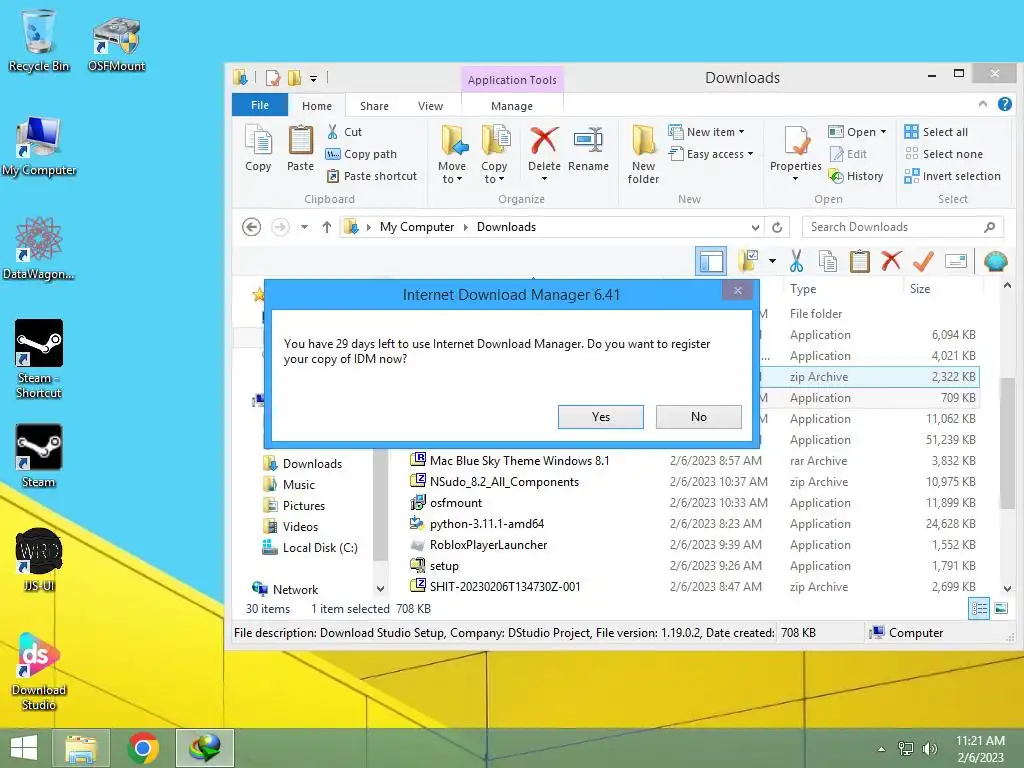This screenshot has width=1024, height=768.
Task: Close the Internet Download Manager dialog
Action: click(x=738, y=291)
